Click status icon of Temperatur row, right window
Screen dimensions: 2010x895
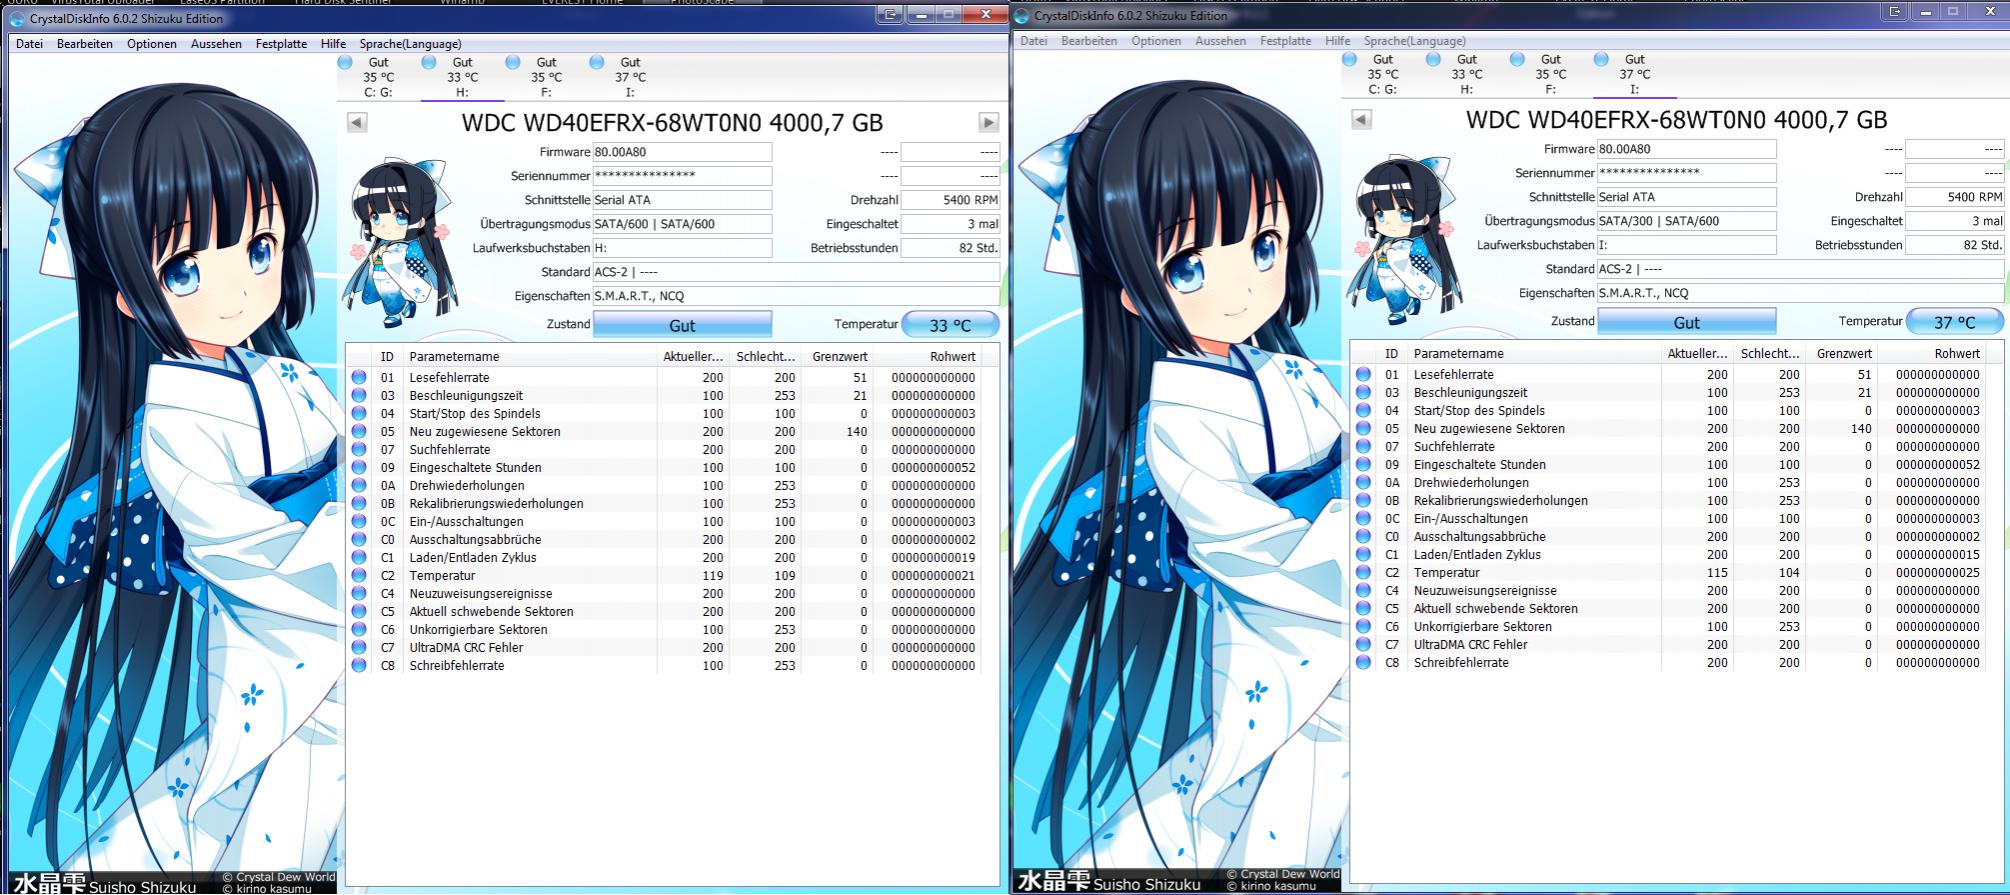[1363, 573]
